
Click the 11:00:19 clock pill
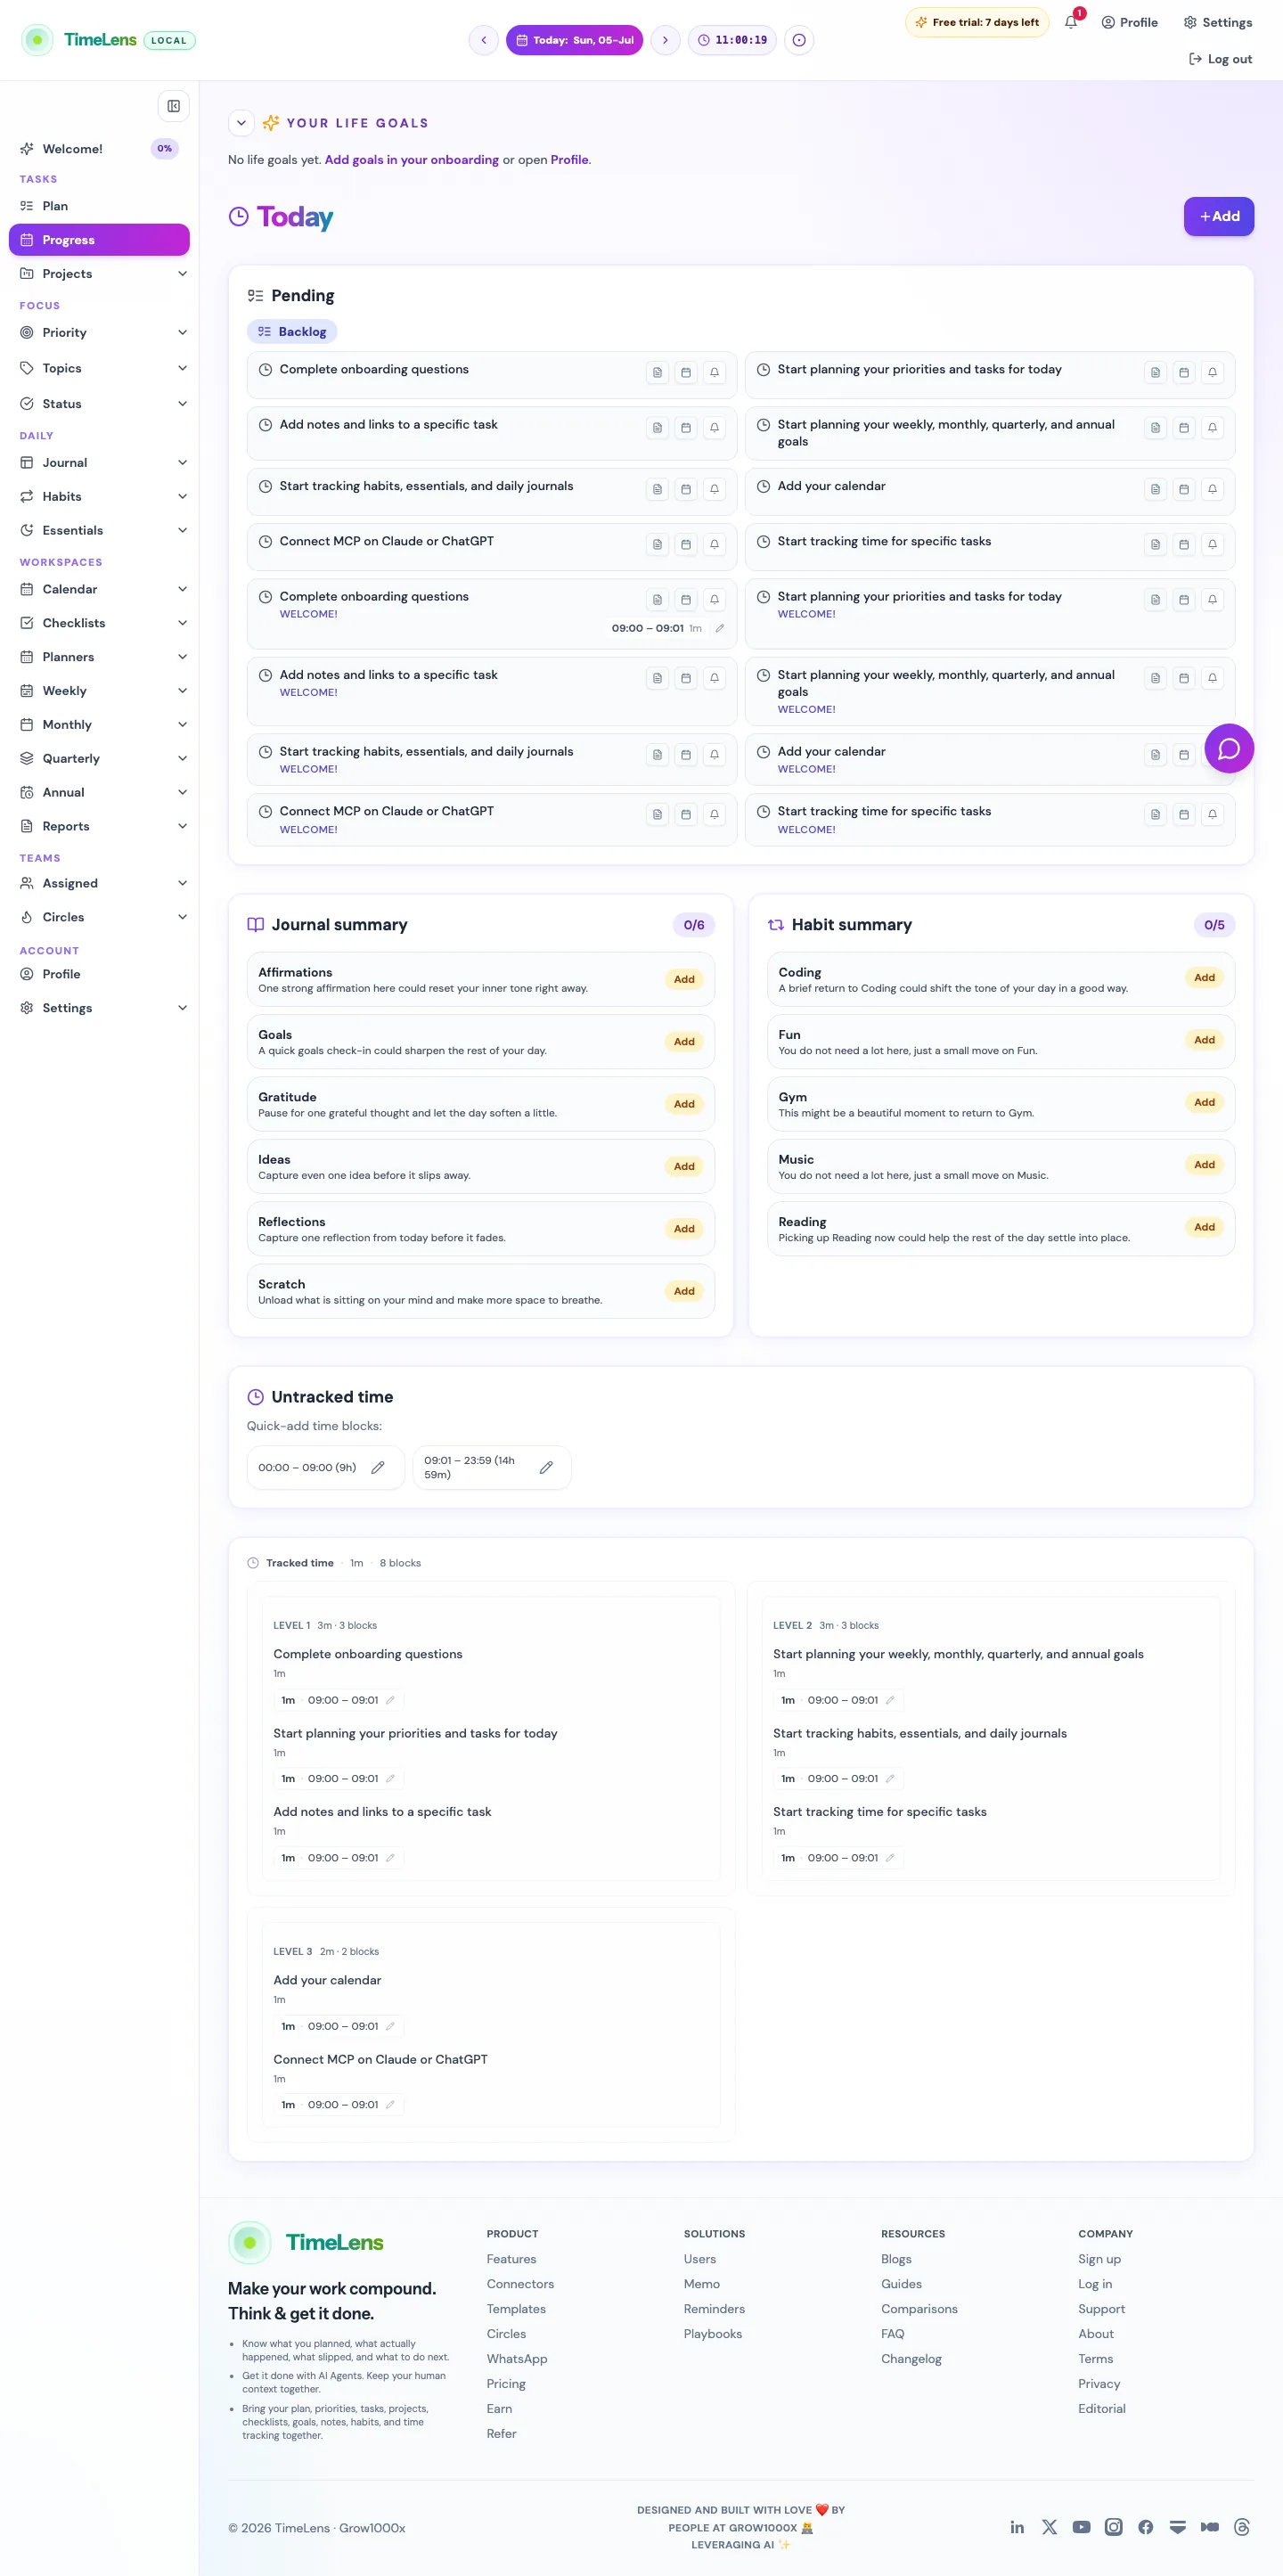pos(732,40)
